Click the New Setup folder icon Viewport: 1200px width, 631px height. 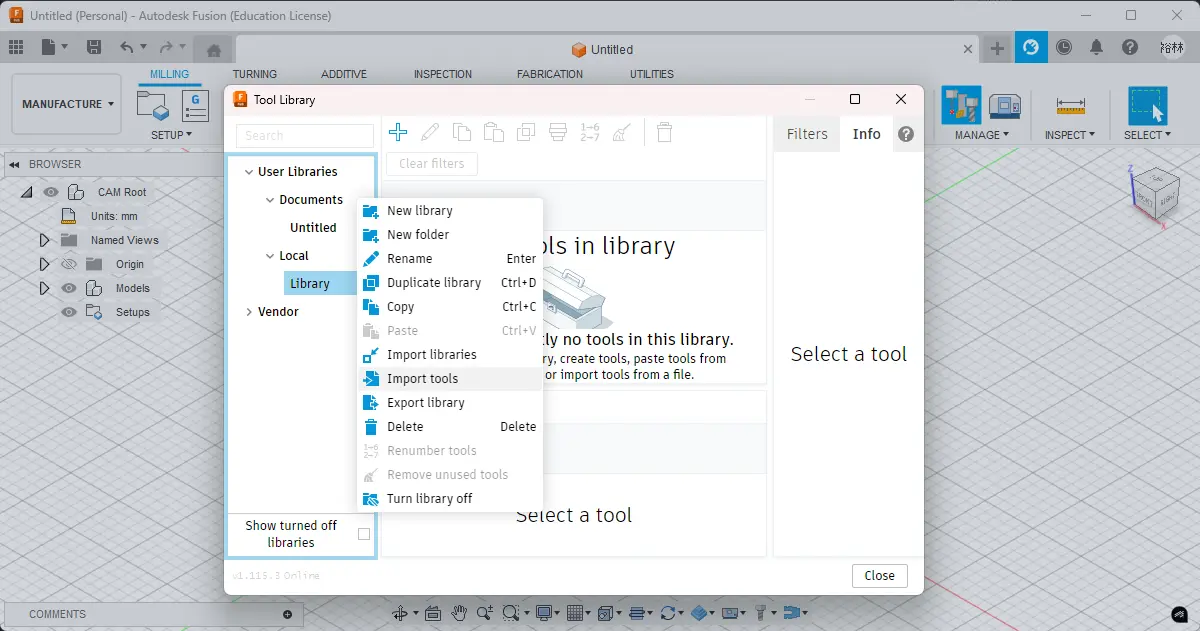pos(153,106)
